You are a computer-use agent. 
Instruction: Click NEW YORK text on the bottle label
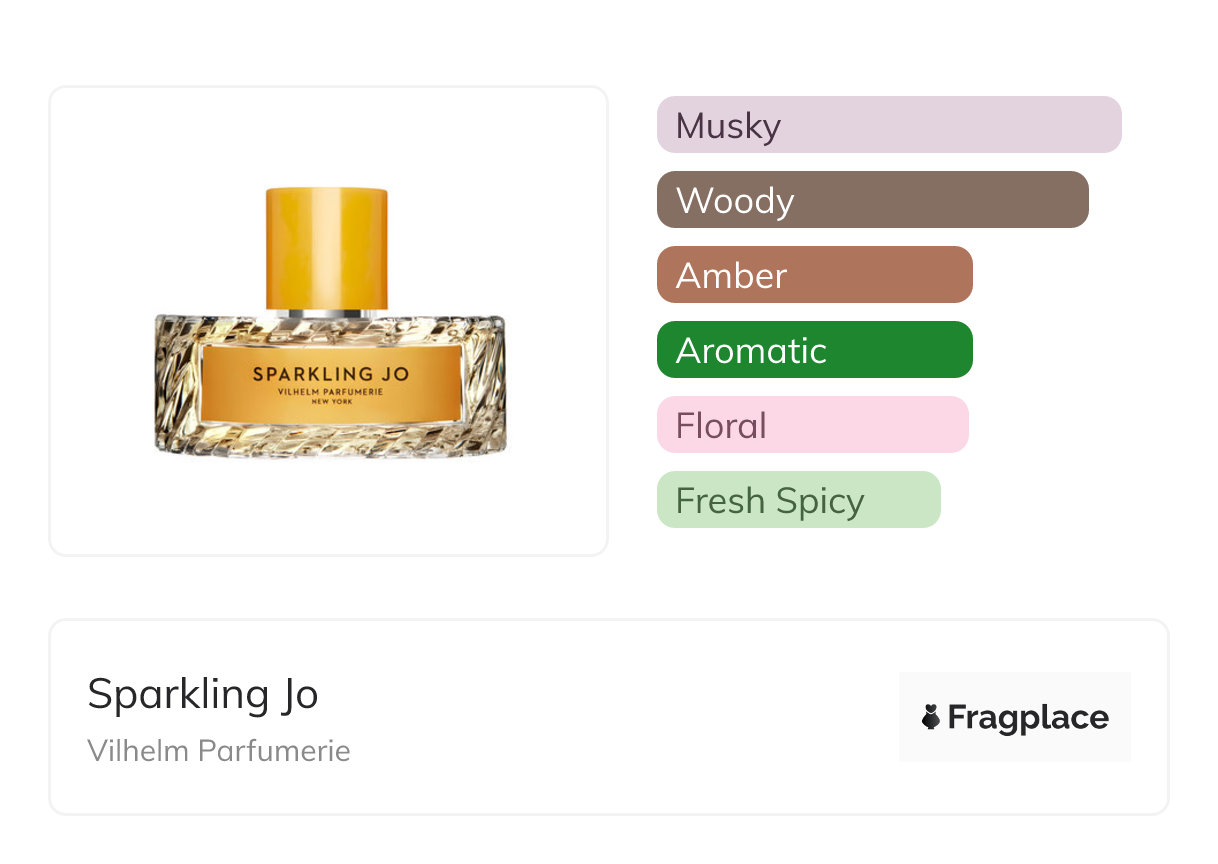click(330, 402)
